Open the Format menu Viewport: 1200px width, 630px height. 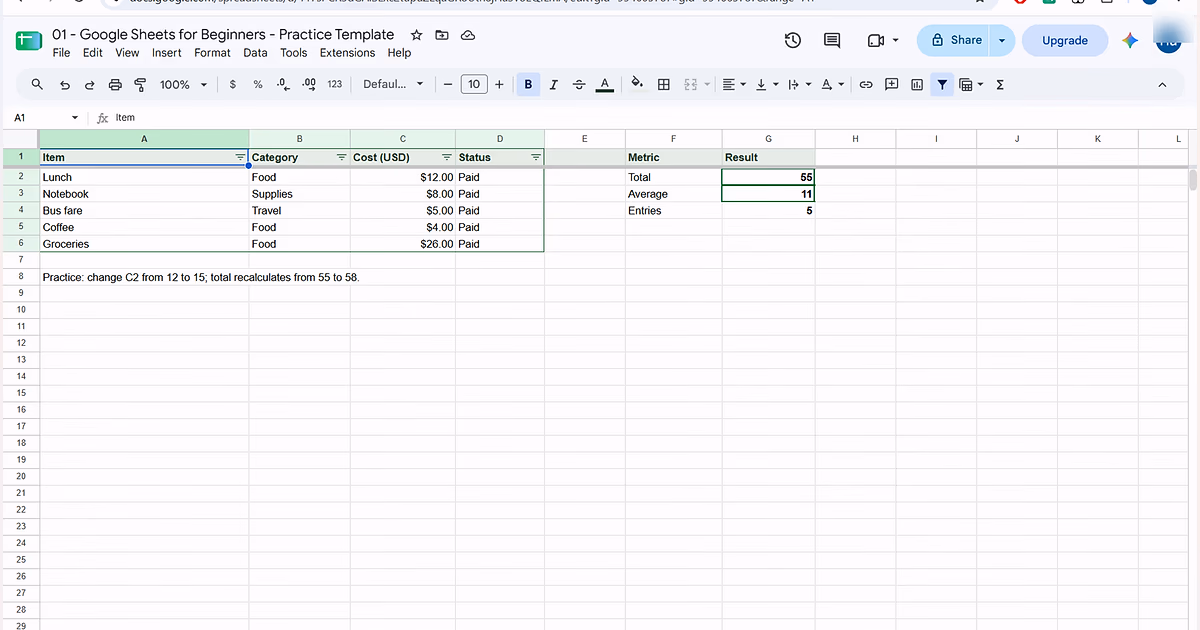click(x=212, y=53)
